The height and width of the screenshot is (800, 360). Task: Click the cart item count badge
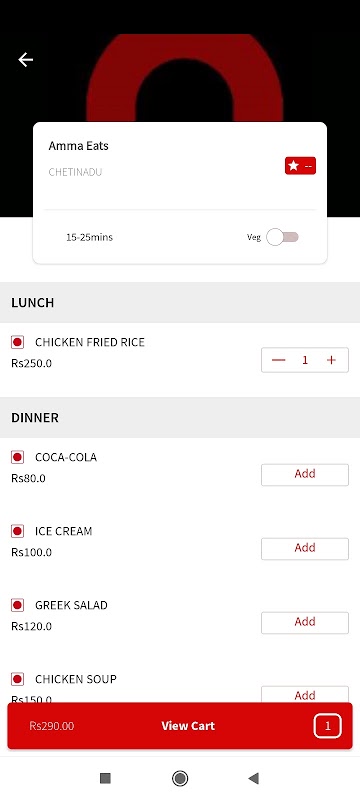327,726
